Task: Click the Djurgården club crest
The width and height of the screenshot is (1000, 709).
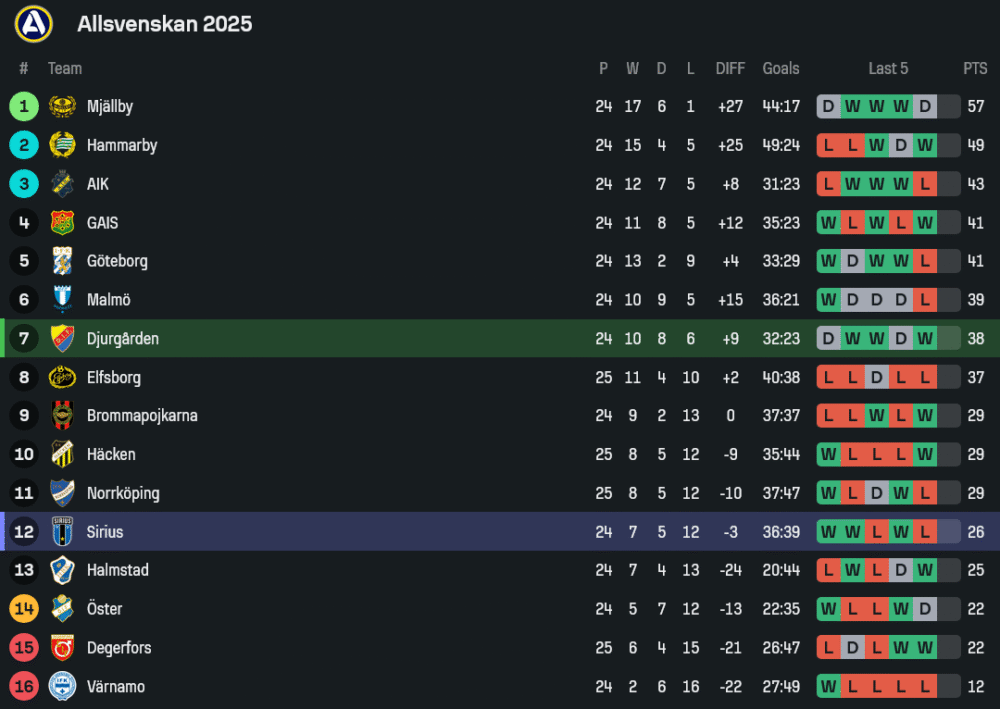Action: [62, 339]
